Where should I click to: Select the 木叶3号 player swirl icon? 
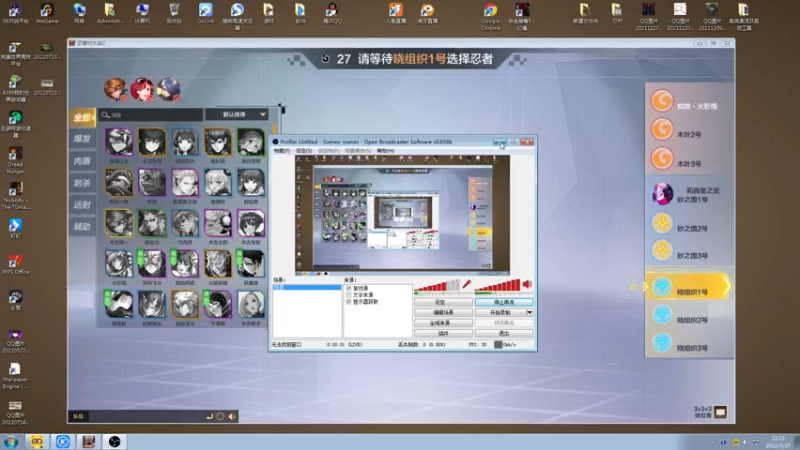pos(662,158)
